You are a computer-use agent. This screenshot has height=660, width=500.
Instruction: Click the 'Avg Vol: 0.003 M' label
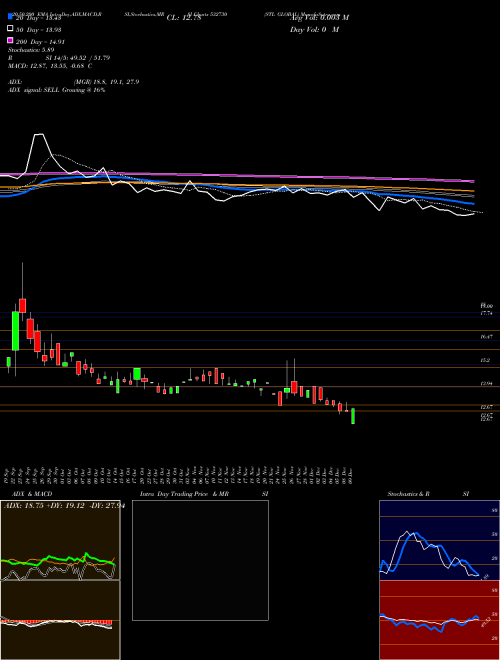coord(319,18)
